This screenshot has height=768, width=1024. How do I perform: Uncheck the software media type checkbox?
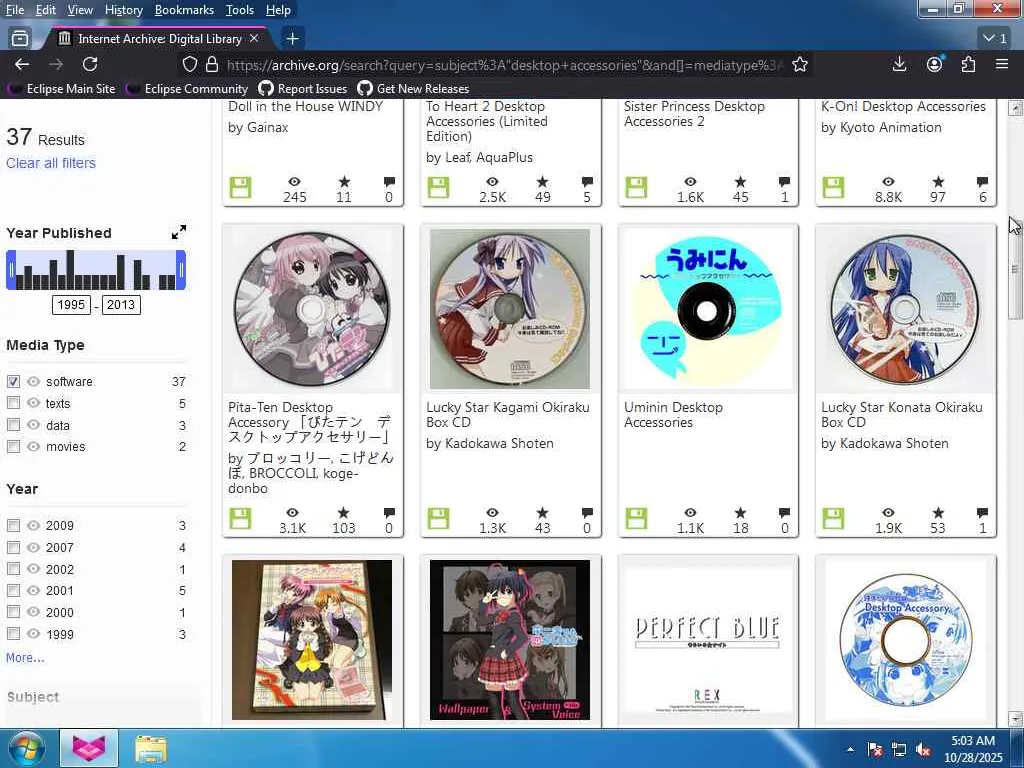(x=13, y=381)
